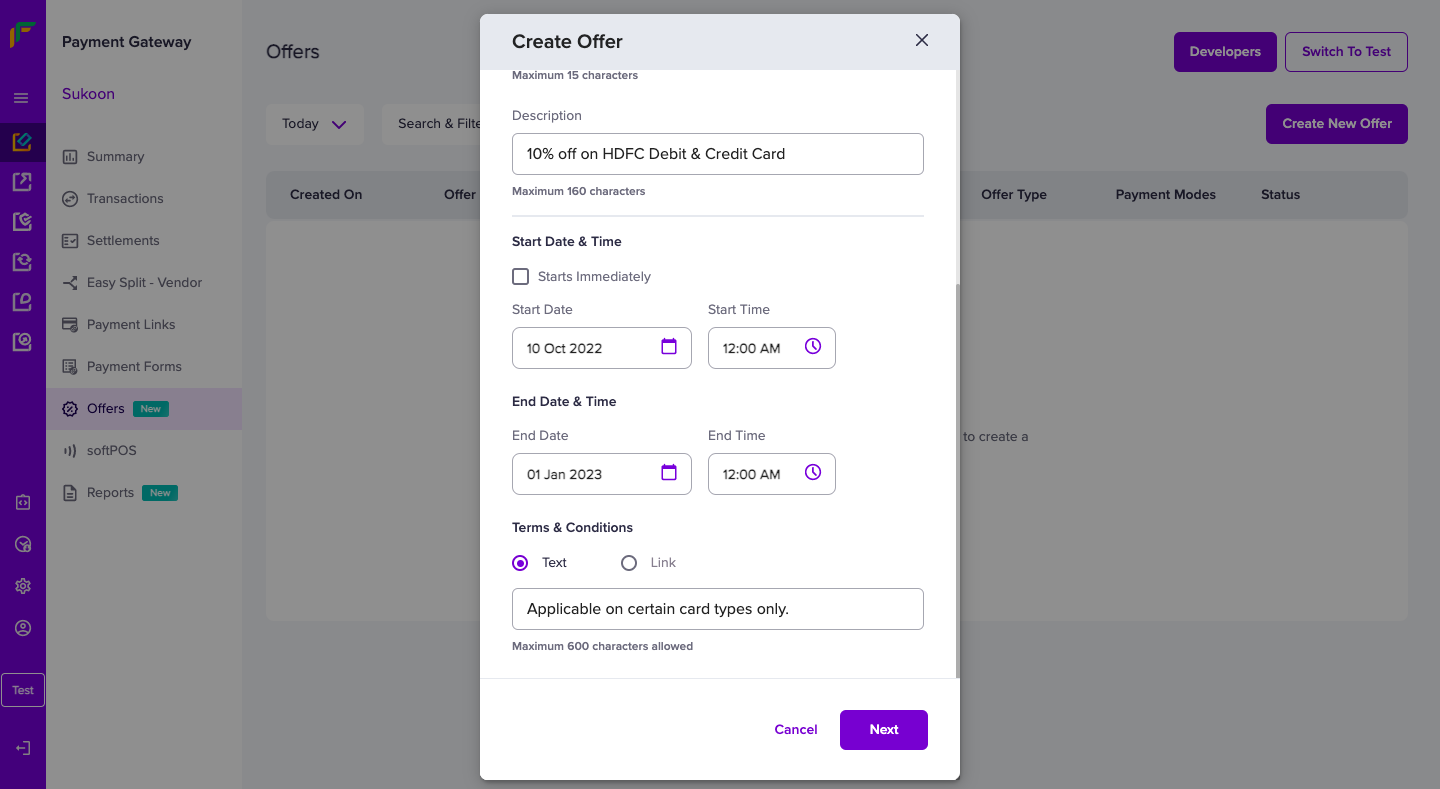
Task: Cancel the Create Offer dialog
Action: tap(795, 729)
